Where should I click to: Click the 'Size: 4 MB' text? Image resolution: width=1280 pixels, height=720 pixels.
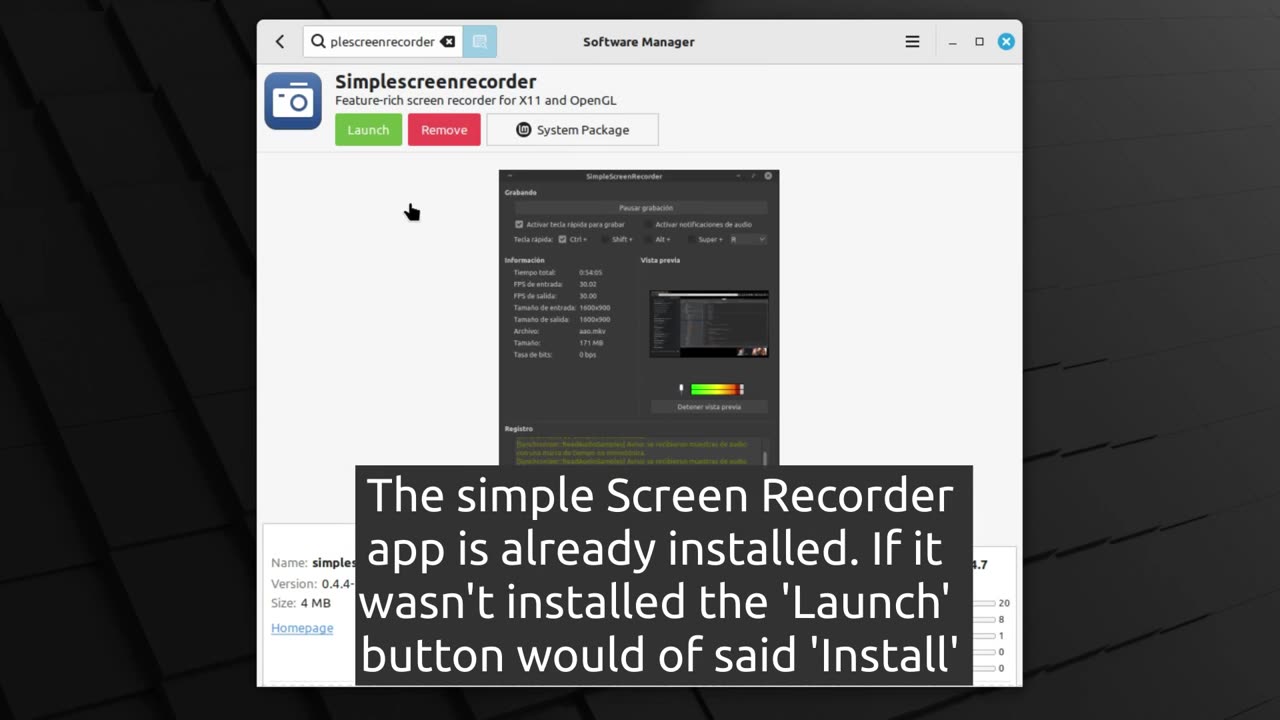(x=301, y=604)
